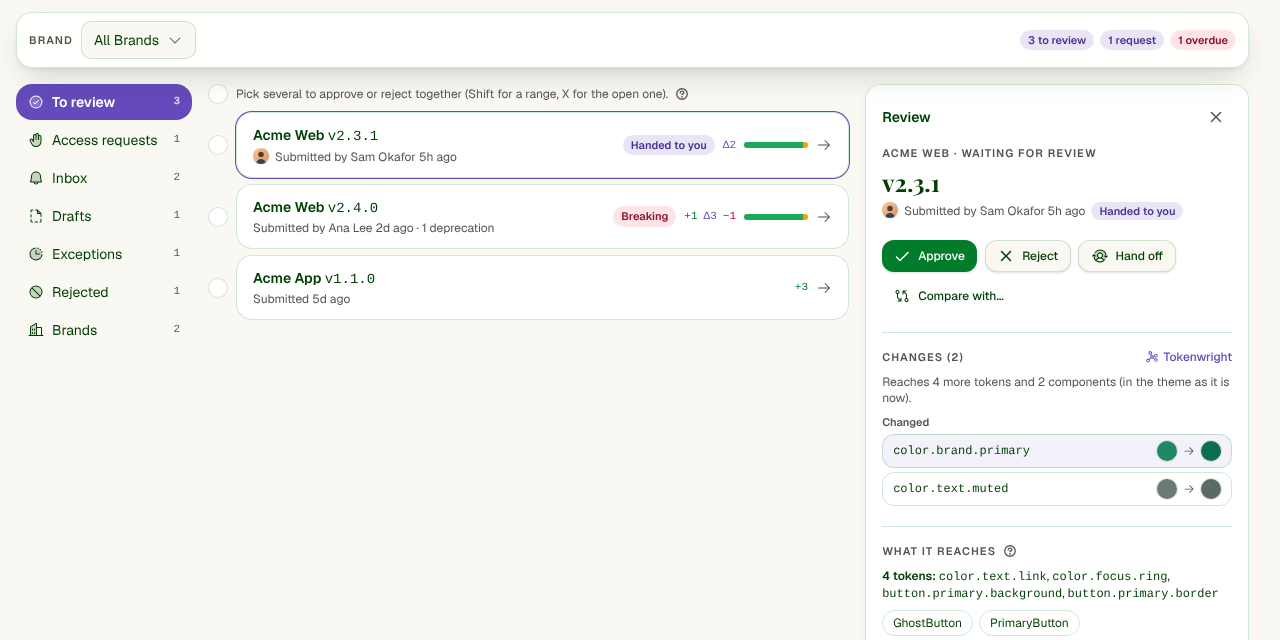The image size is (1280, 640).
Task: Click the Approve checkmark icon
Action: 902,256
